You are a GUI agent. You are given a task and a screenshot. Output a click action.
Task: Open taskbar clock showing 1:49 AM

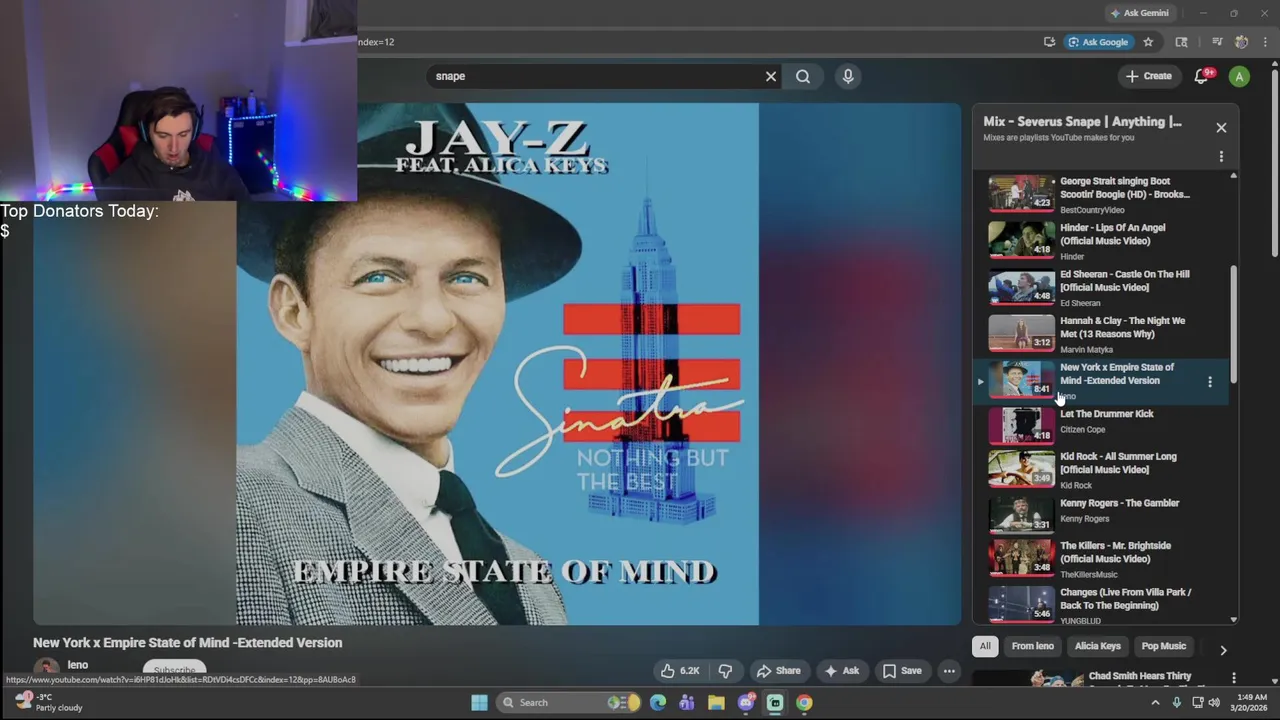pyautogui.click(x=1251, y=703)
